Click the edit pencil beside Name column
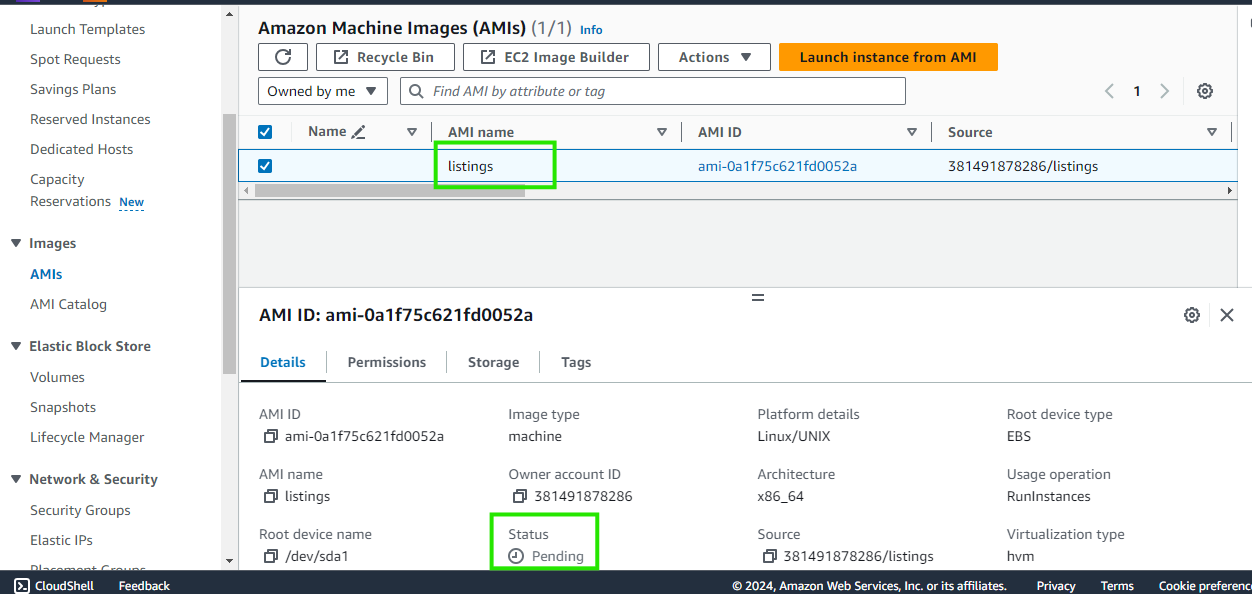Viewport: 1252px width, 594px height. [x=359, y=132]
